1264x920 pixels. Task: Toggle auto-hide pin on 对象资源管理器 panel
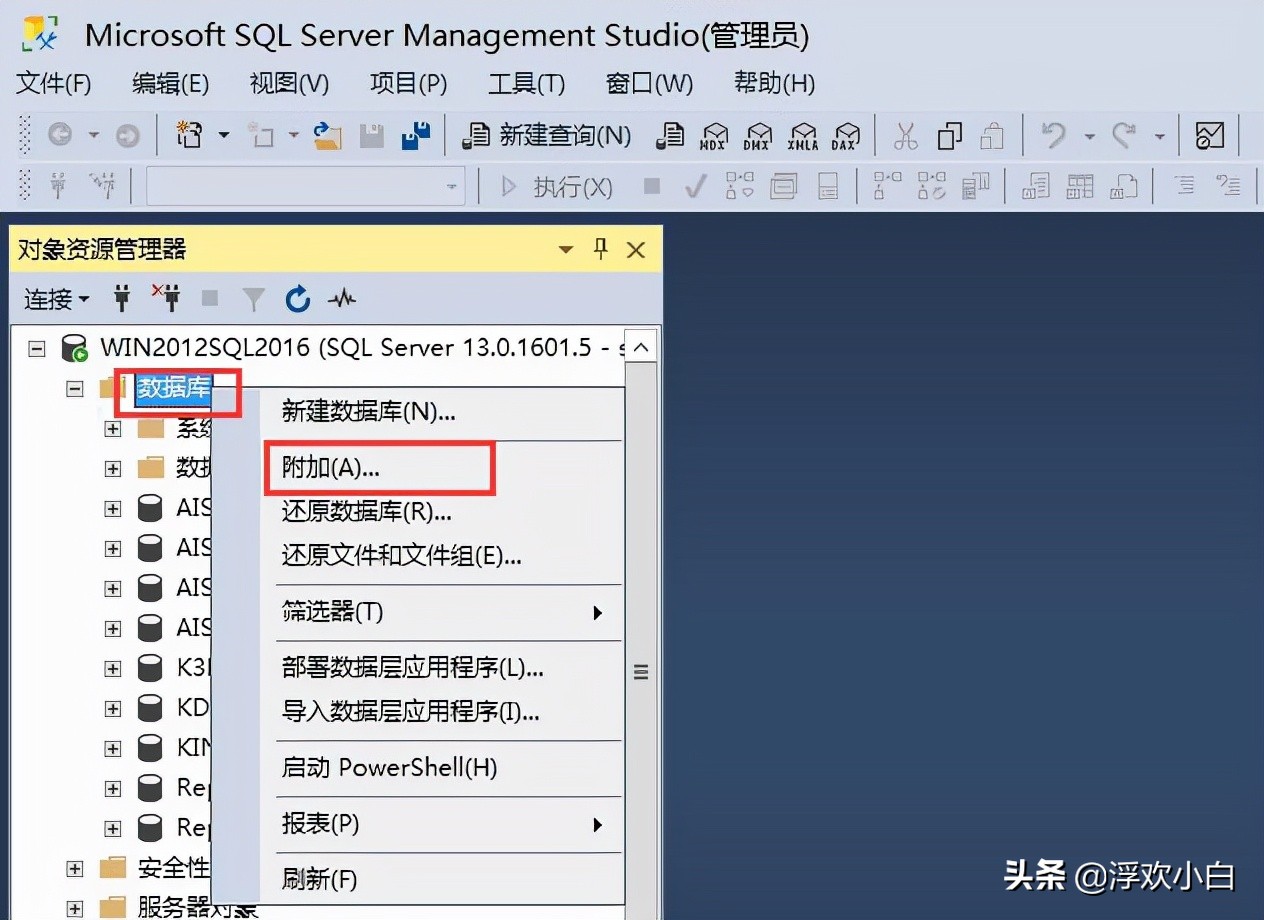600,249
